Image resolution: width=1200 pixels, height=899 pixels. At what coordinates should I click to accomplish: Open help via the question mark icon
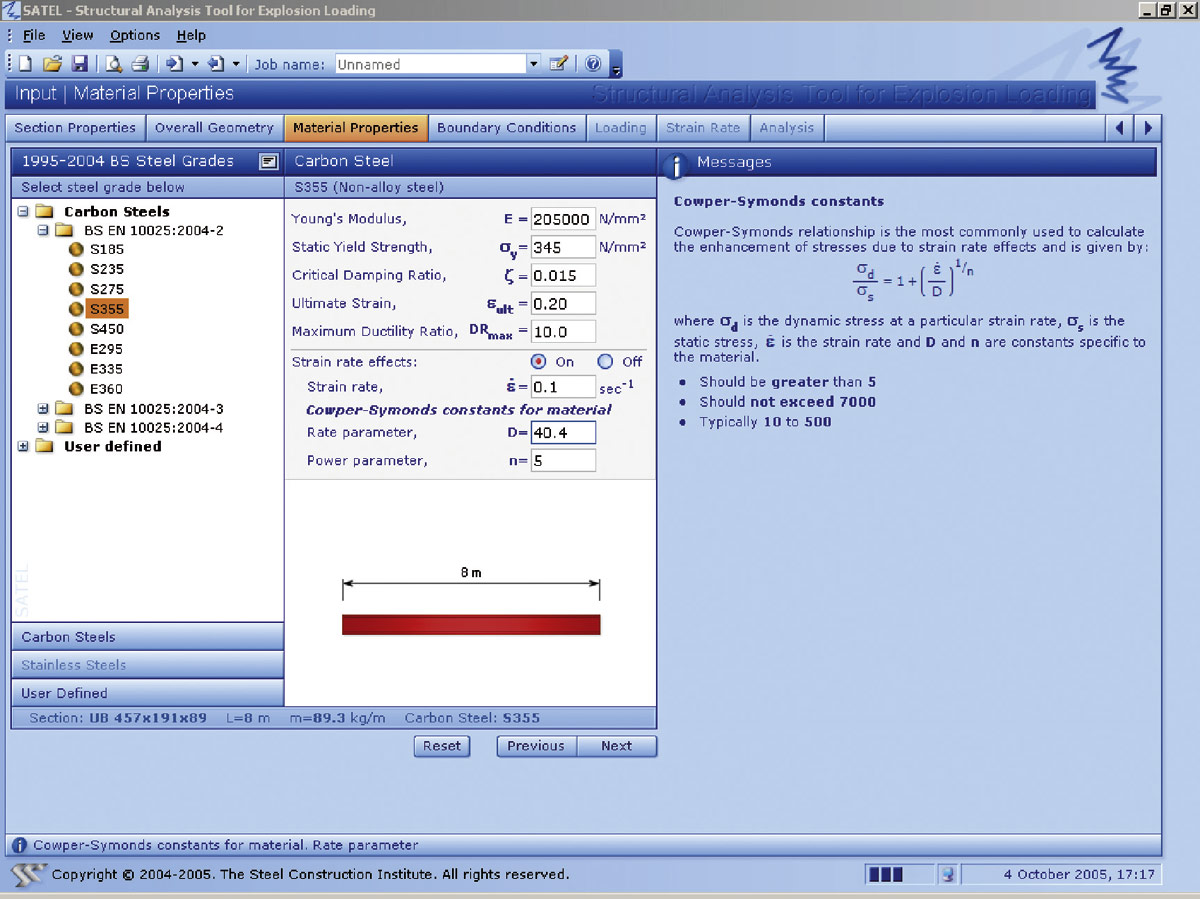tap(593, 64)
